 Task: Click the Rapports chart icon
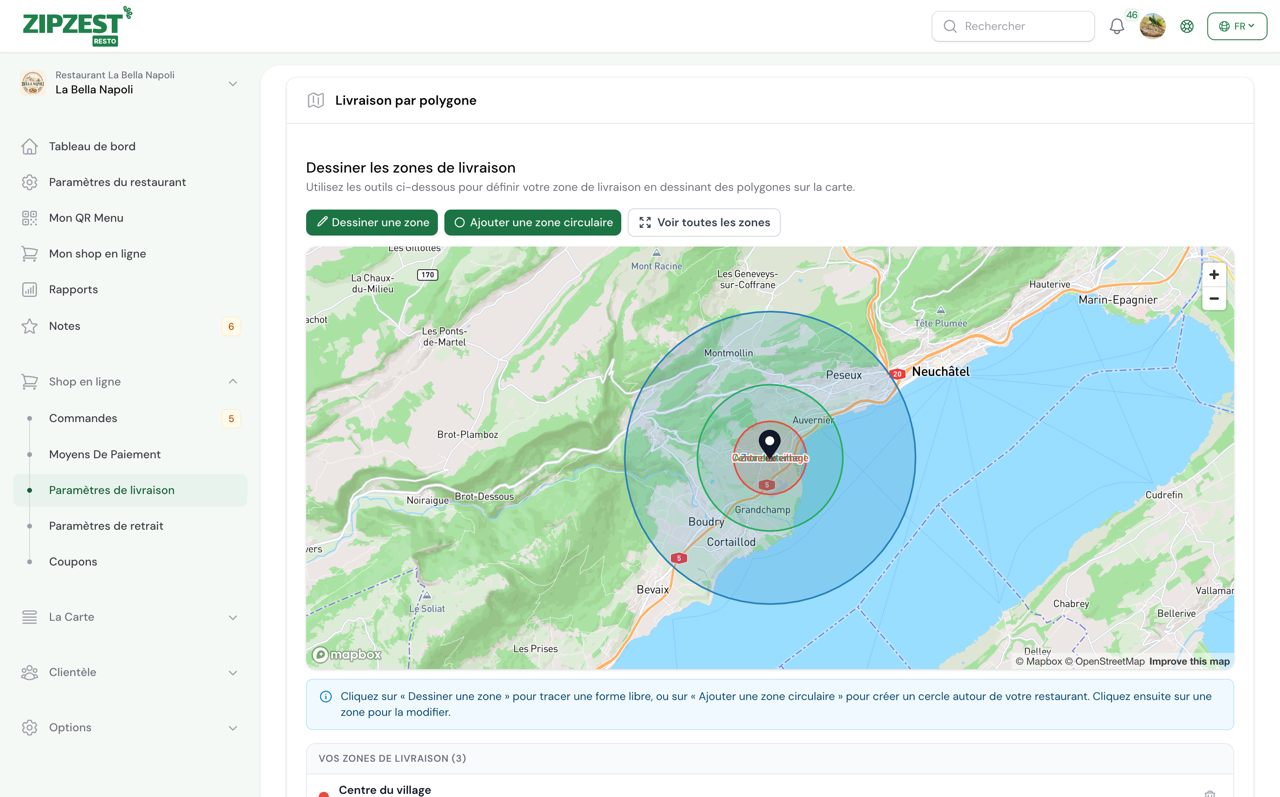(x=30, y=290)
